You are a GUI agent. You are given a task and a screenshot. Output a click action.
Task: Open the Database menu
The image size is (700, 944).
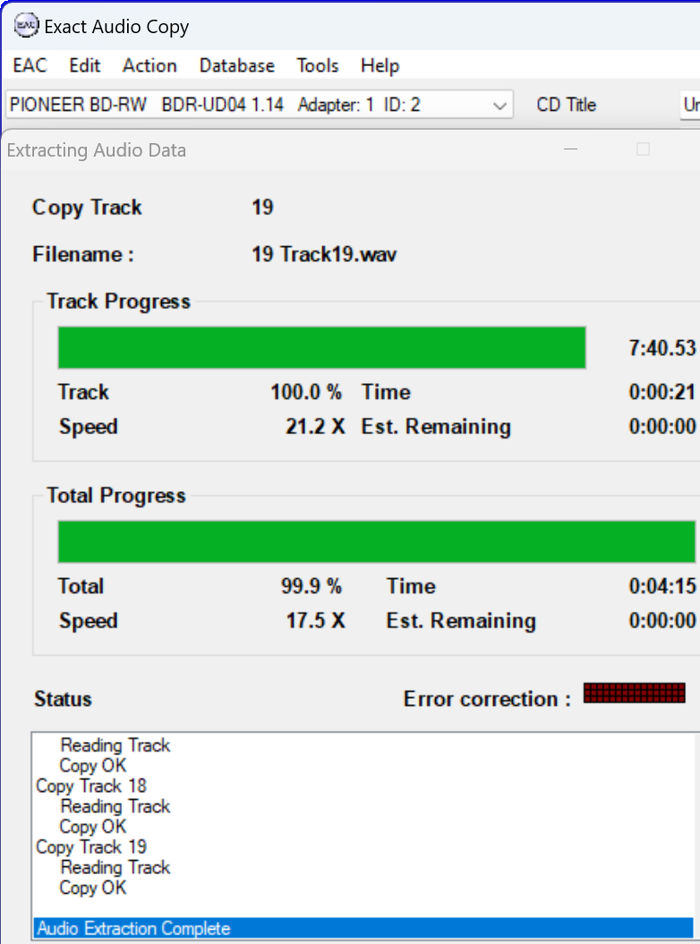237,66
